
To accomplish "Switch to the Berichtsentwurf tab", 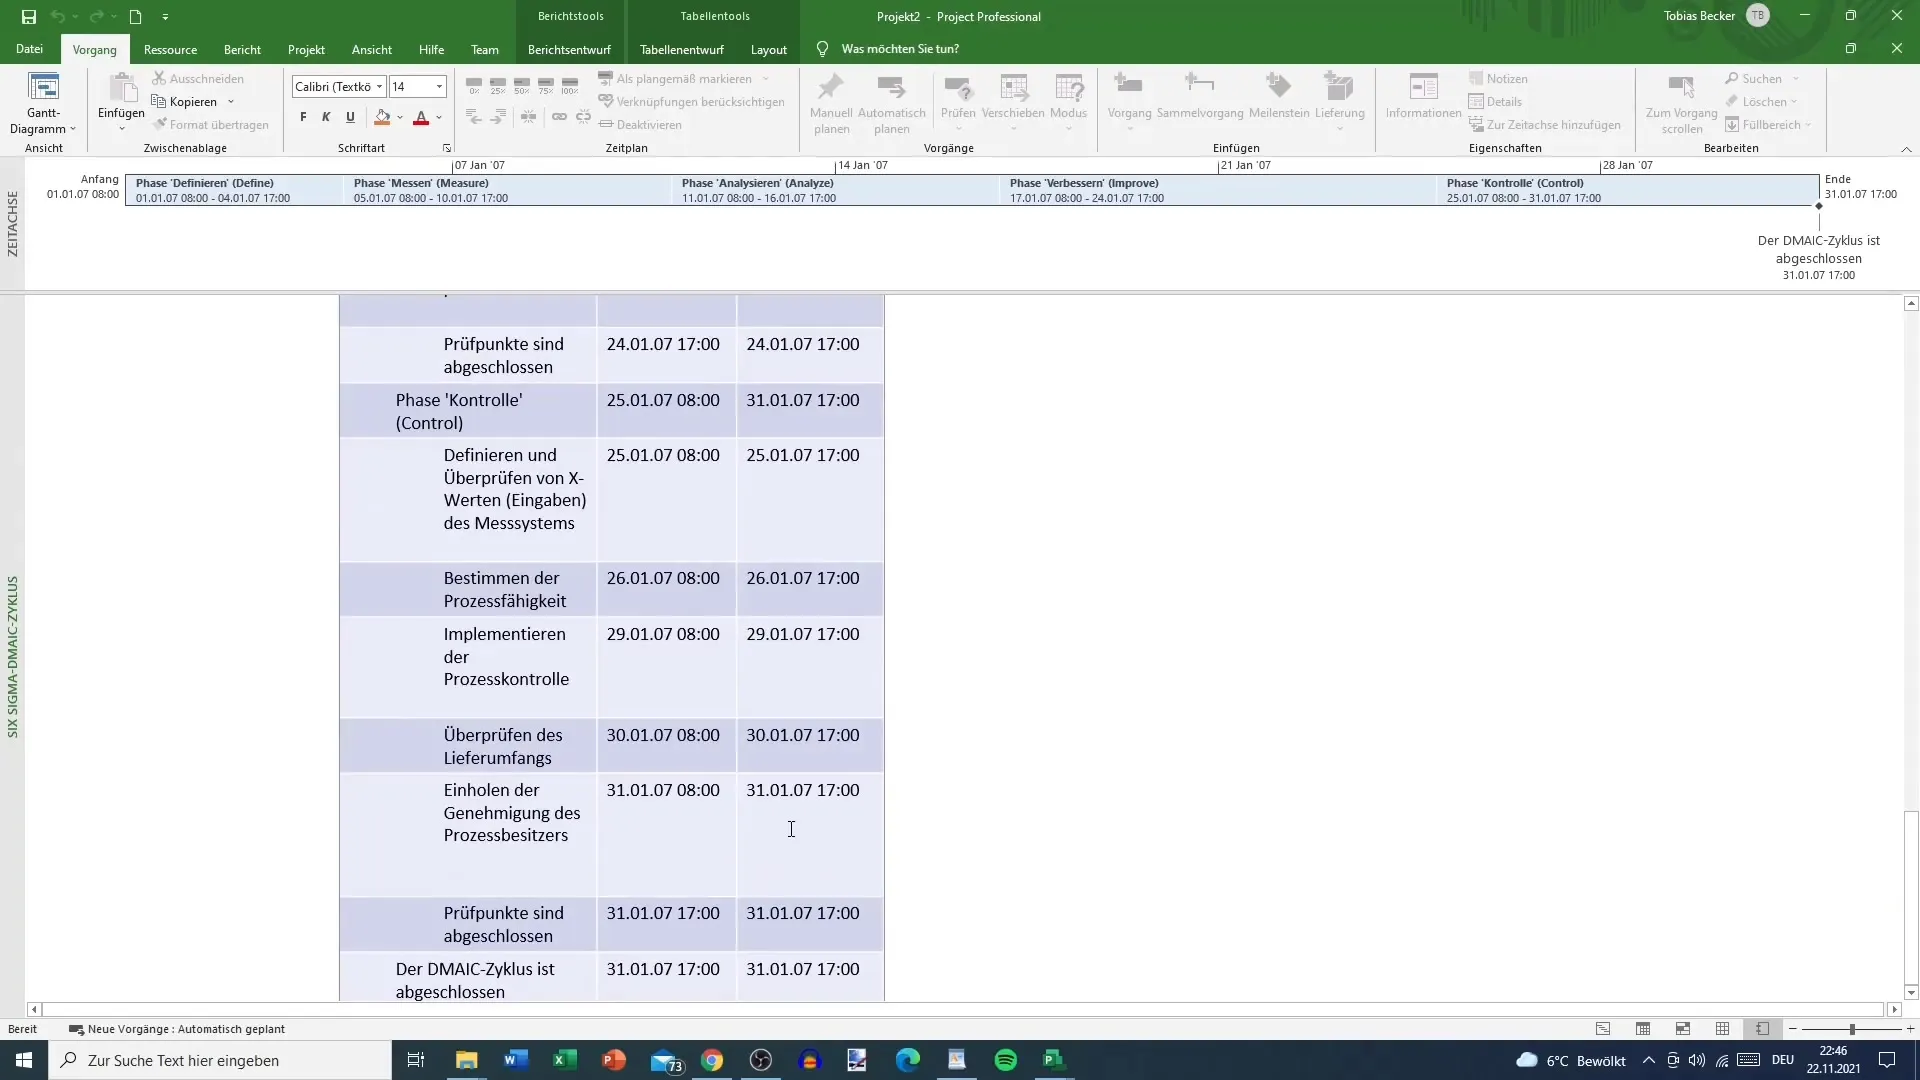I will [x=569, y=49].
